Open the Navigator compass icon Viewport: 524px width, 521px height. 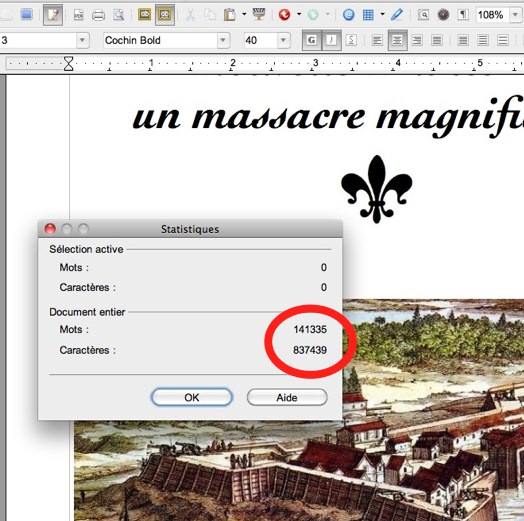coord(443,15)
